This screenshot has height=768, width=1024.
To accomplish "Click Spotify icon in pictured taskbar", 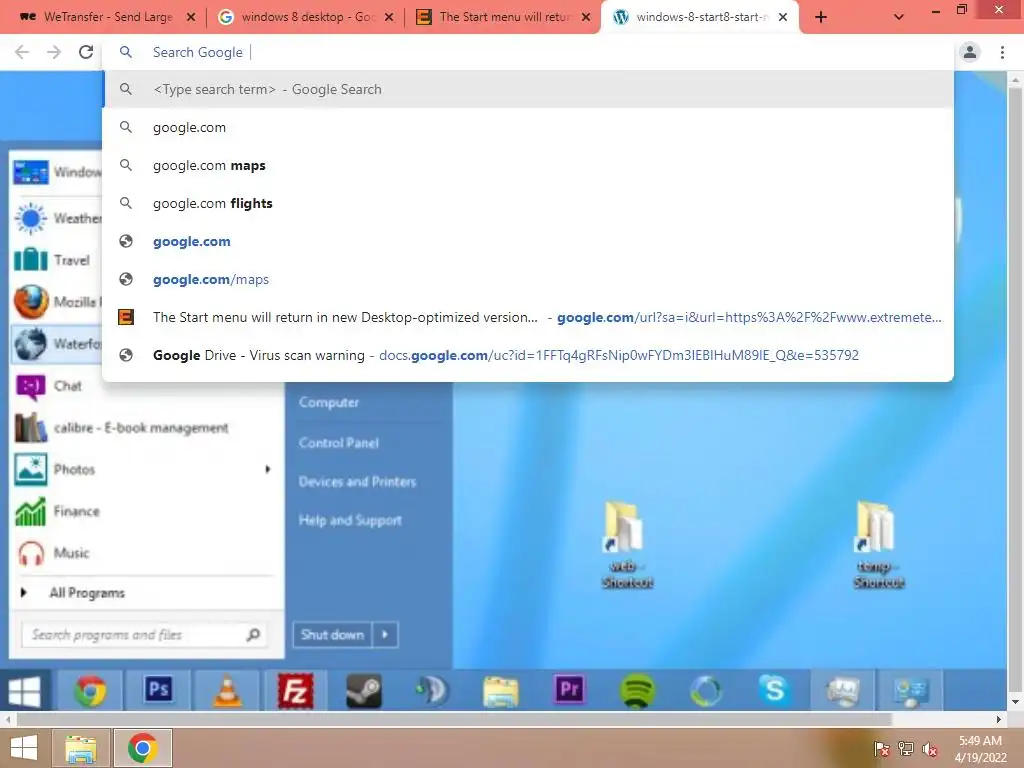I will [x=637, y=691].
